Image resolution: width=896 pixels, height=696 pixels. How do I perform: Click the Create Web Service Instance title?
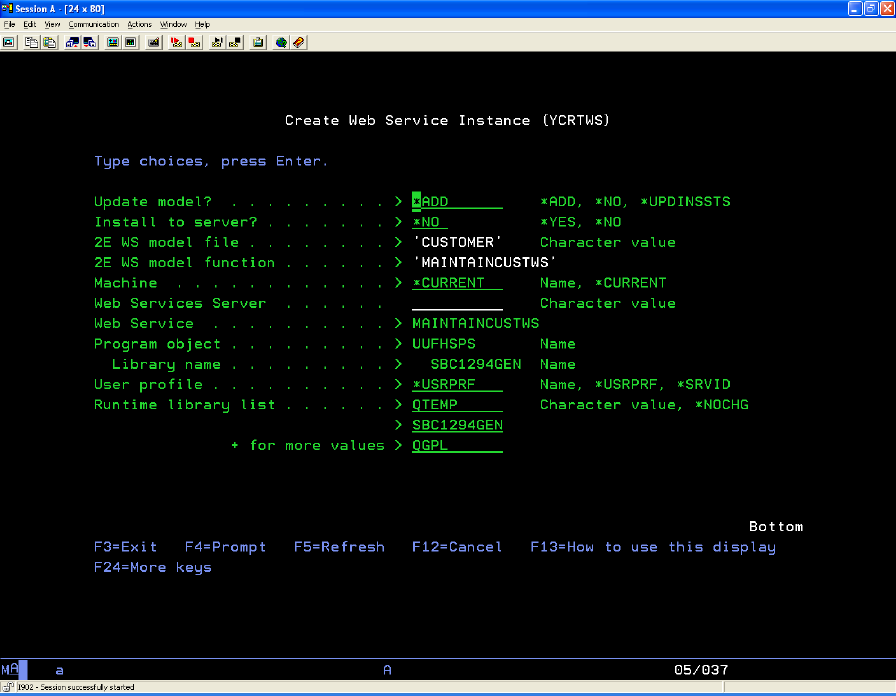[x=447, y=121]
